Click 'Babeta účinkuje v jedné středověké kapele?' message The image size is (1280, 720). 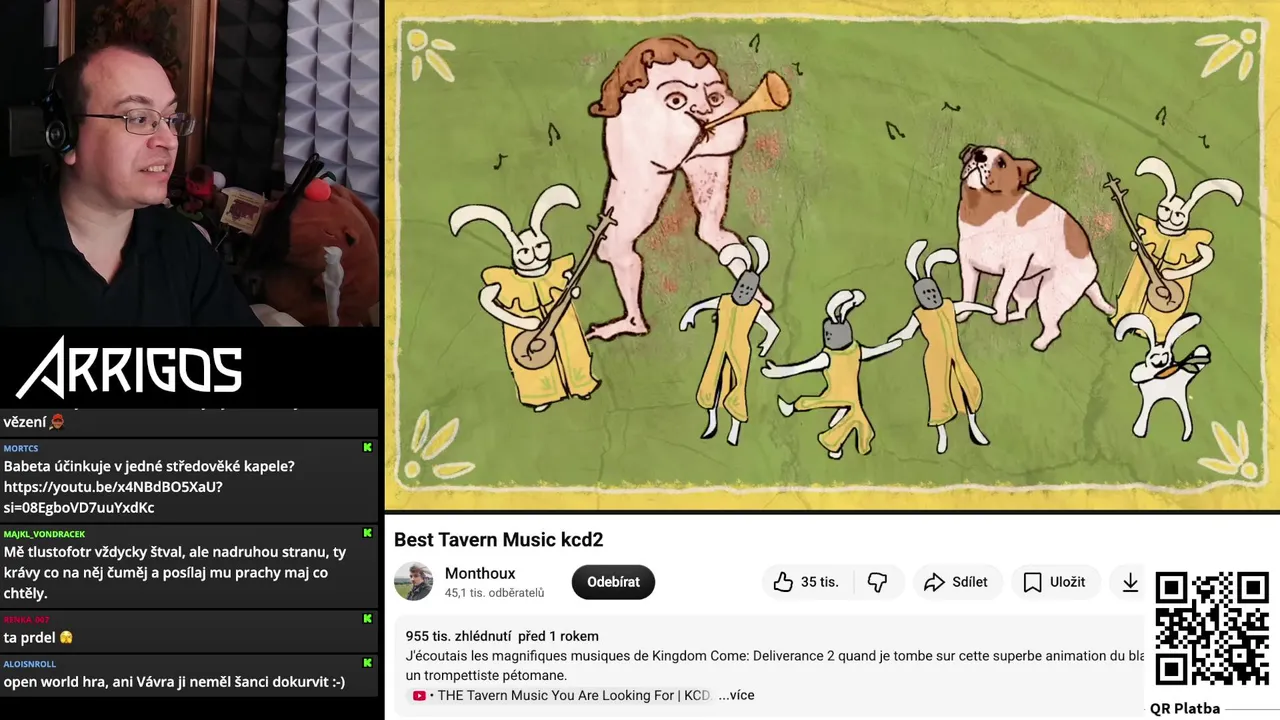point(149,466)
